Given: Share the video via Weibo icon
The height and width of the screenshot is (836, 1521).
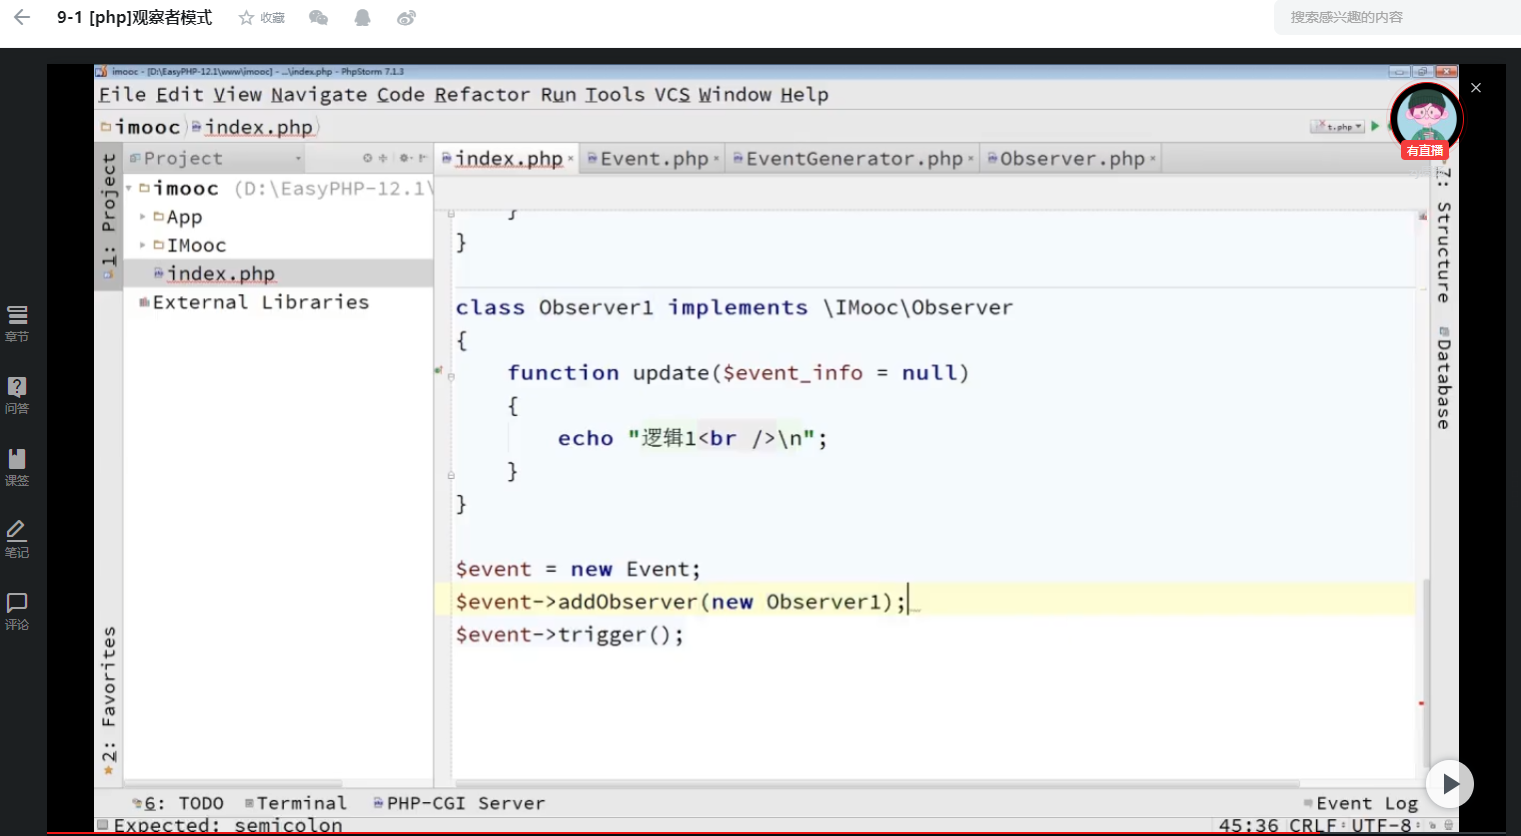Looking at the screenshot, I should 406,18.
